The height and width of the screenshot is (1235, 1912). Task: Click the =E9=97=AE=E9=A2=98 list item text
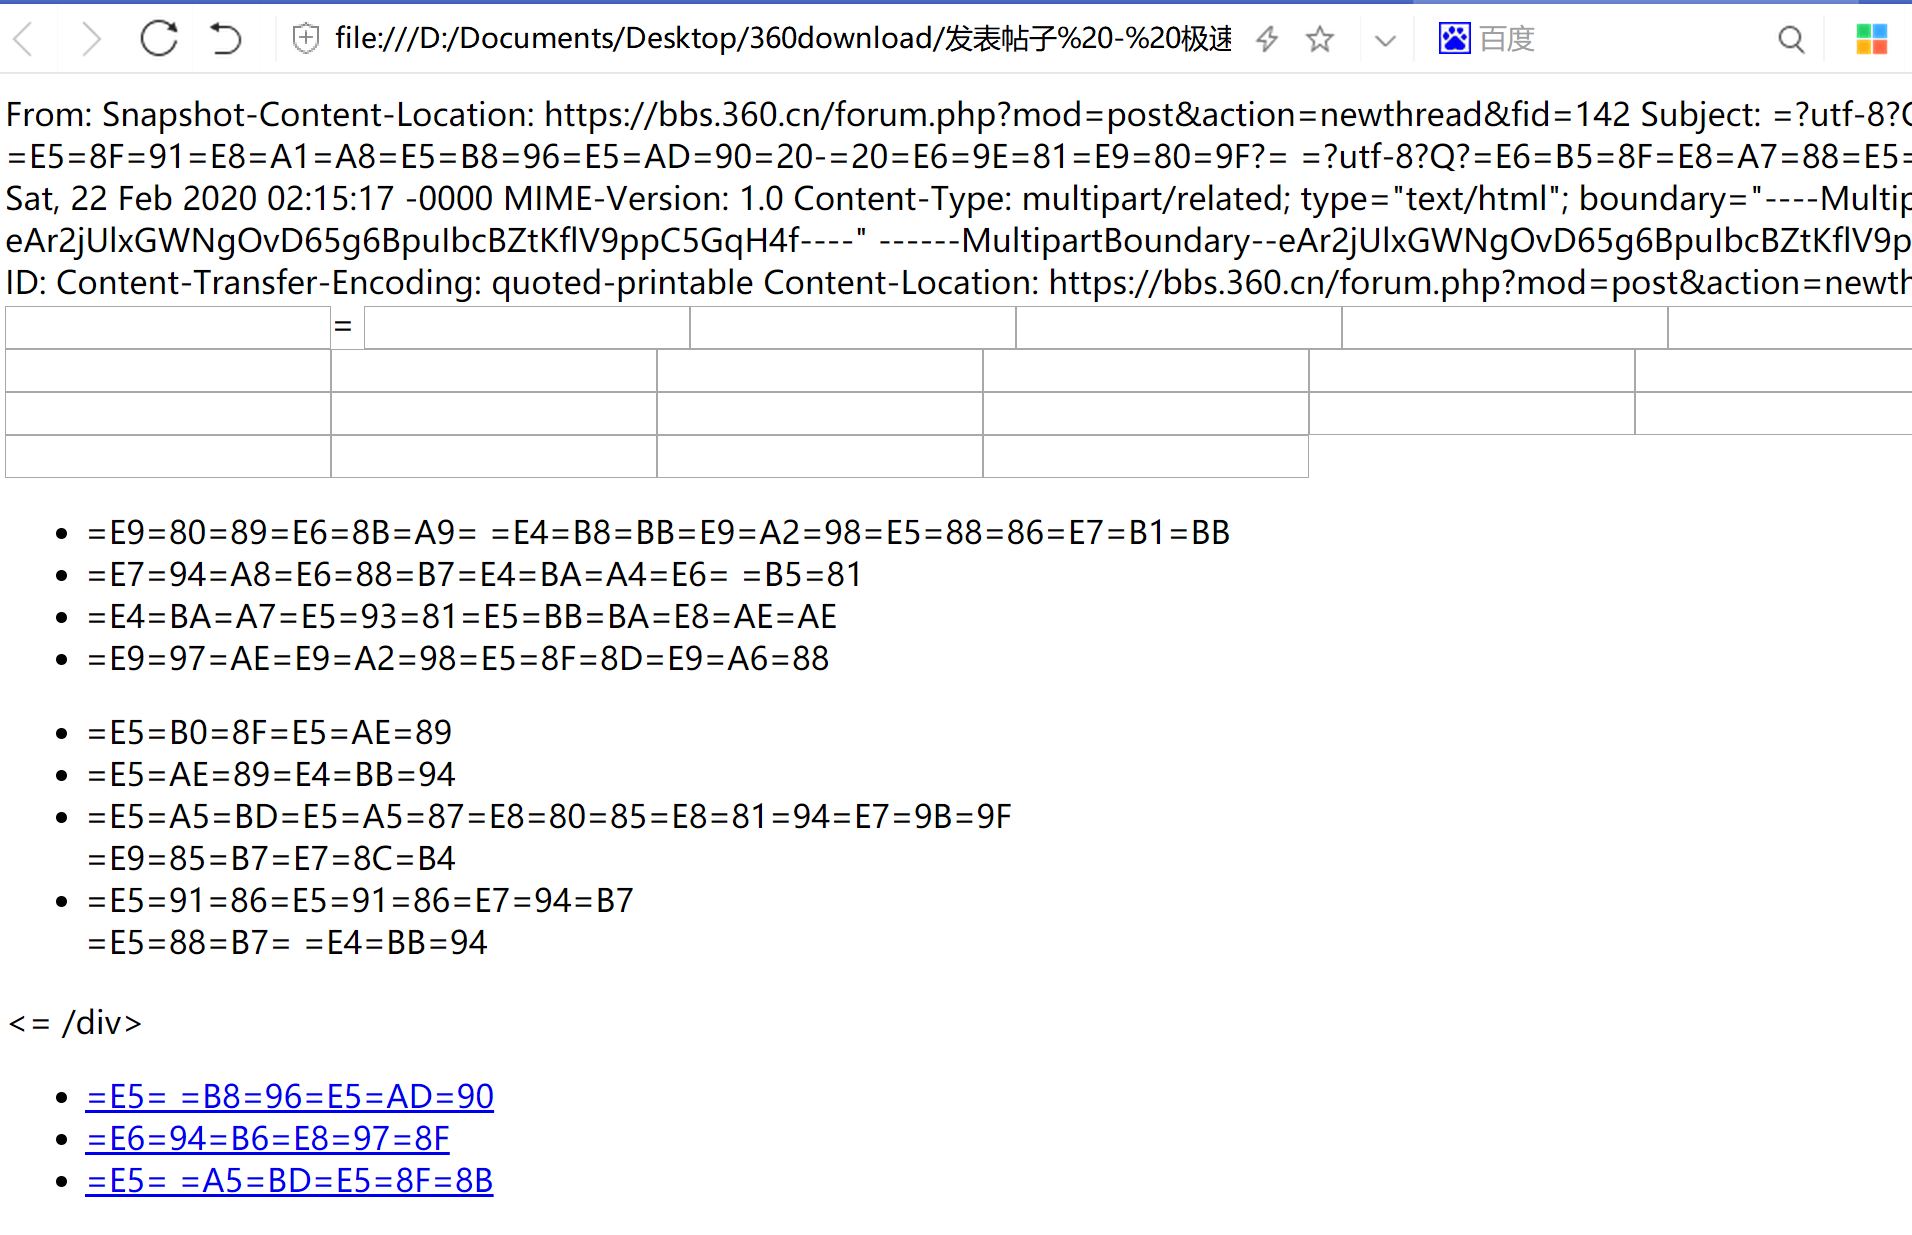458,659
